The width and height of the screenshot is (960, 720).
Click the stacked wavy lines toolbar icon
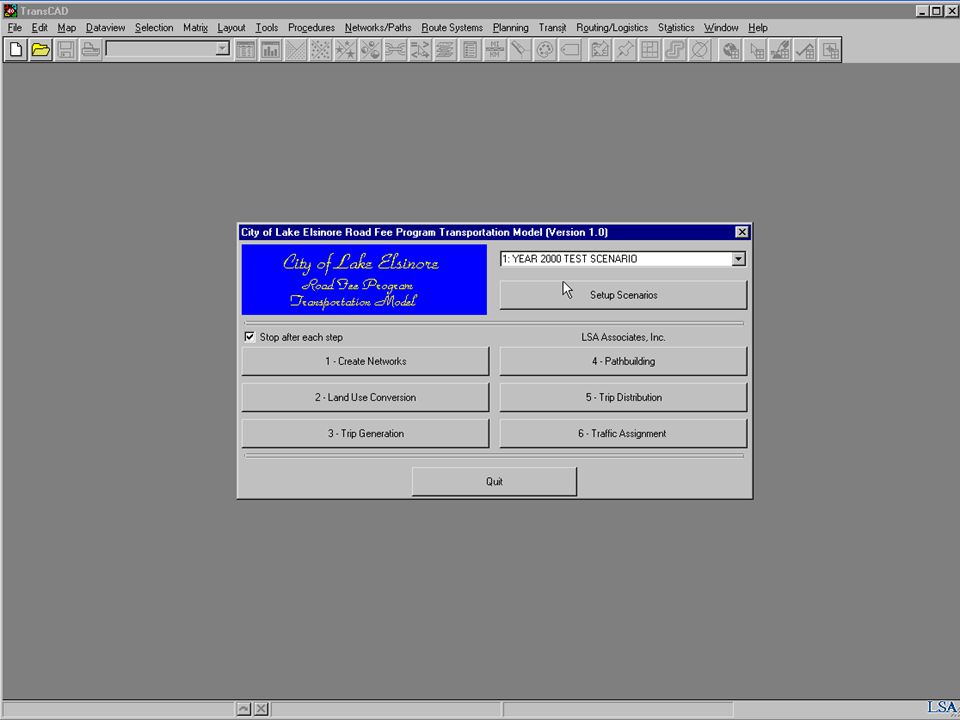coord(445,50)
